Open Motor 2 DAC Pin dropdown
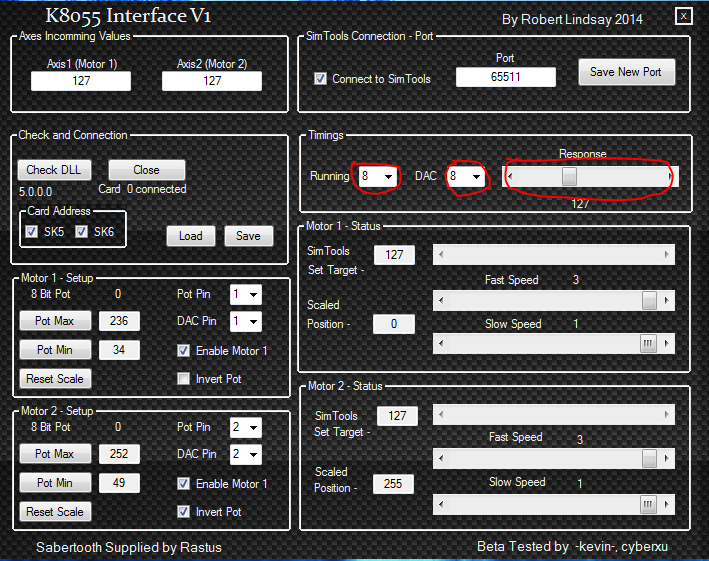This screenshot has width=709, height=561. [x=246, y=454]
